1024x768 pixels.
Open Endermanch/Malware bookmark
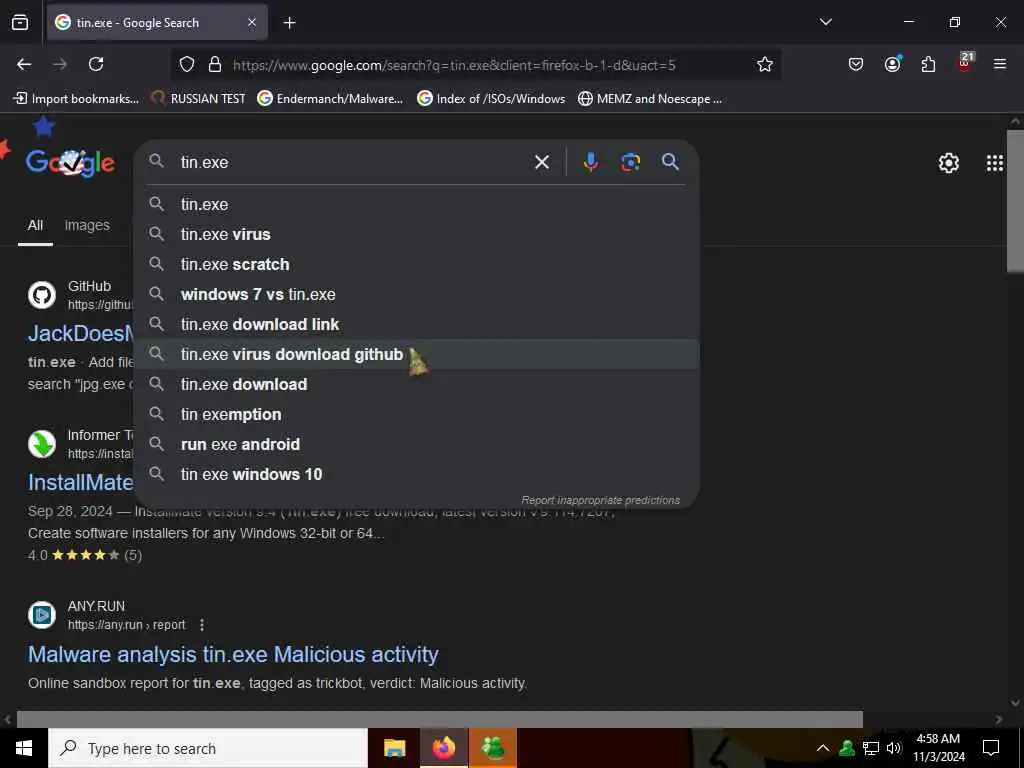(330, 99)
